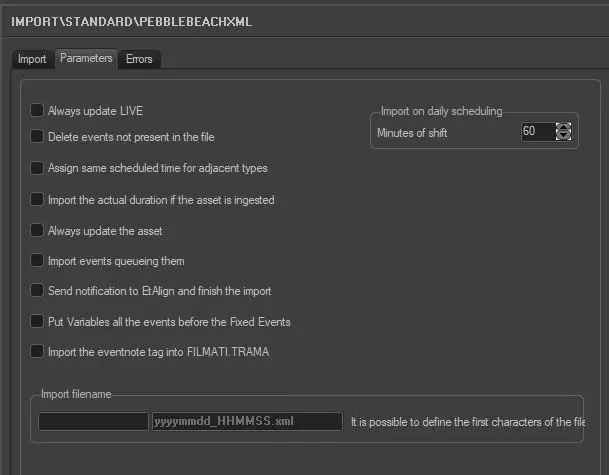Image resolution: width=609 pixels, height=475 pixels.
Task: Switch to the Import tab
Action: (32, 60)
